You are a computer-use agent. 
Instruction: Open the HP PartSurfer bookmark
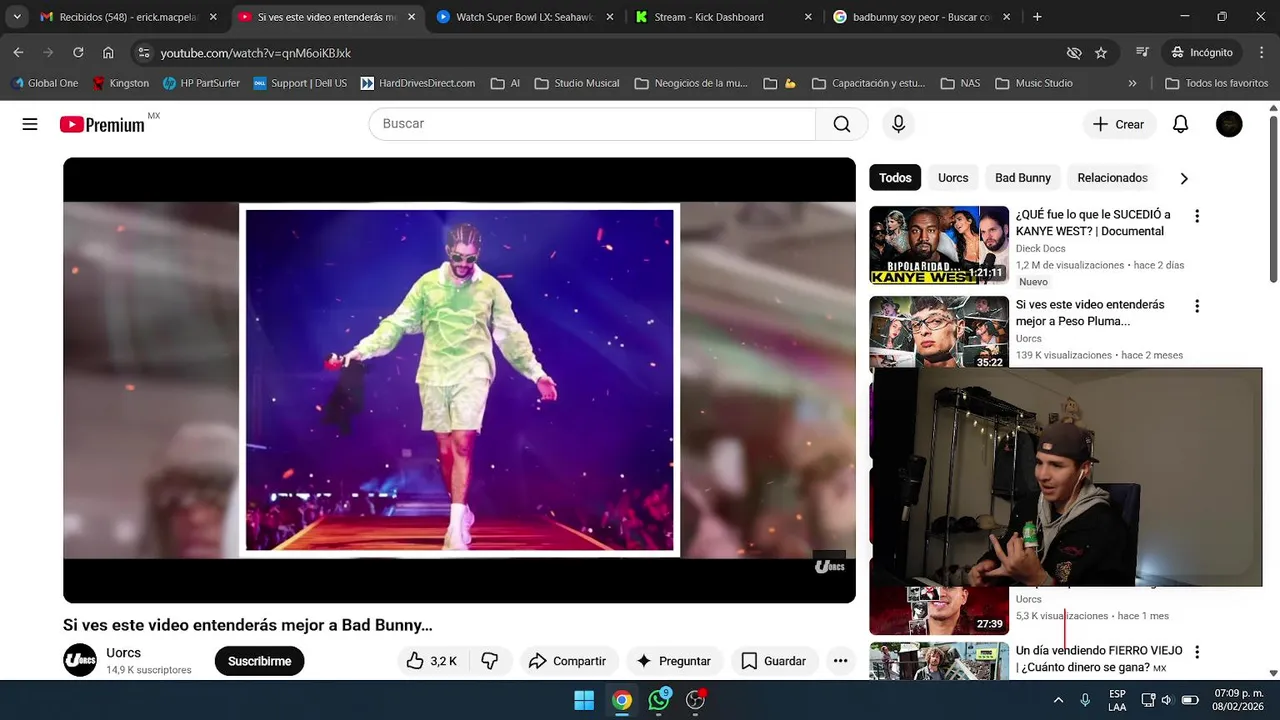coord(201,83)
